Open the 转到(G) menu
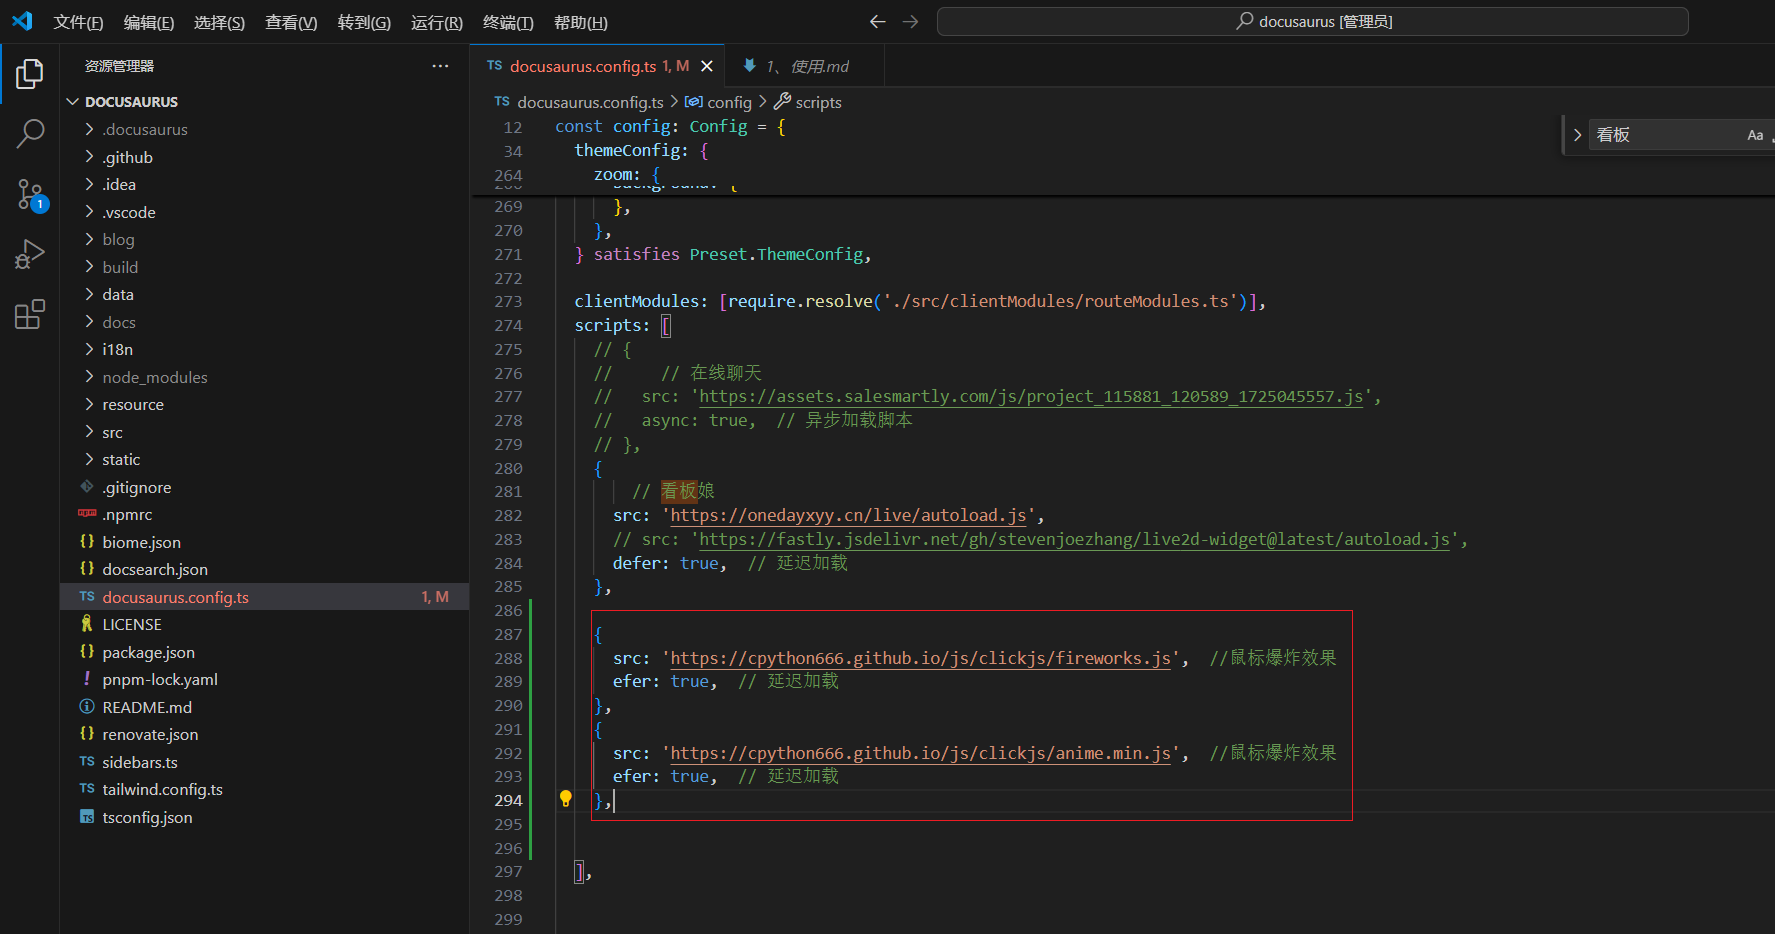This screenshot has height=934, width=1775. [x=364, y=22]
